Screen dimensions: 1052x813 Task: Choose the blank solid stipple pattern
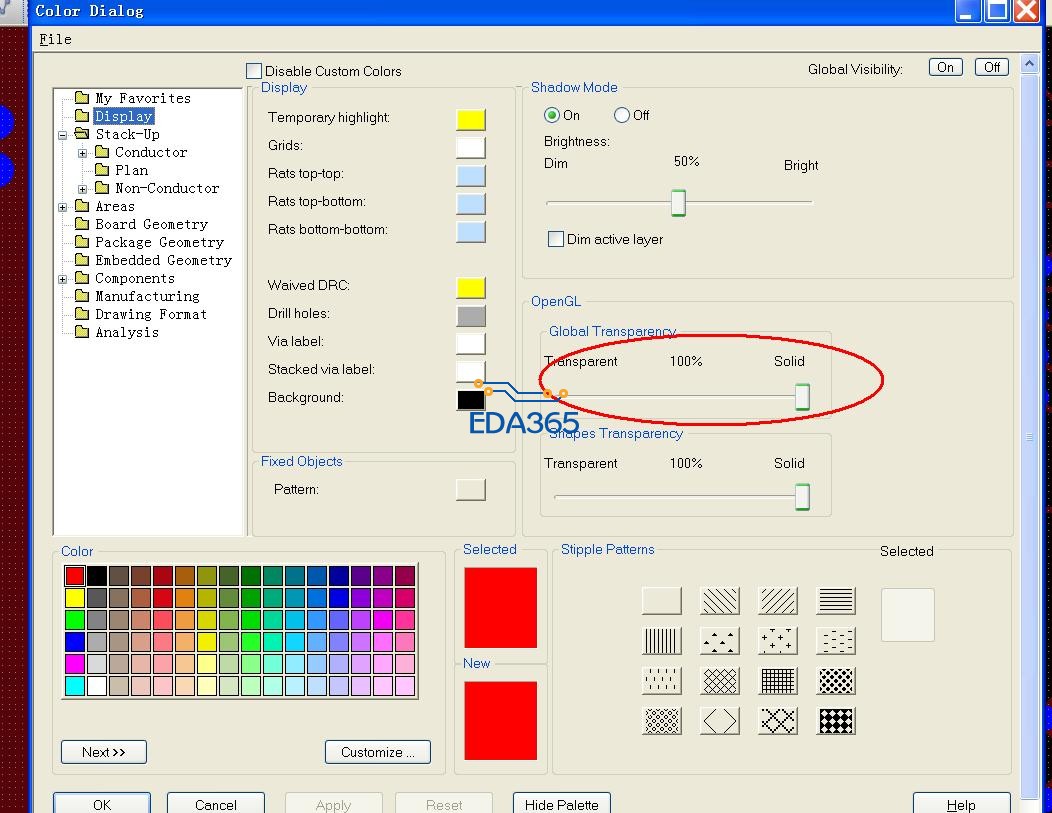tap(661, 600)
